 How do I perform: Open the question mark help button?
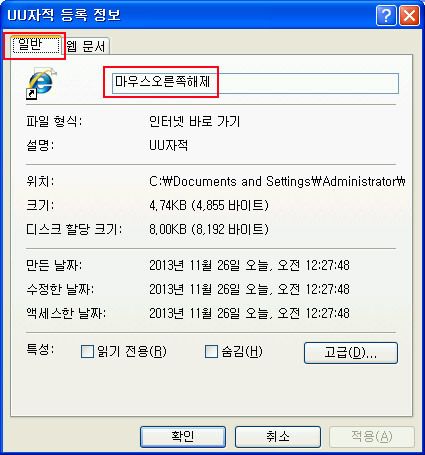point(386,15)
